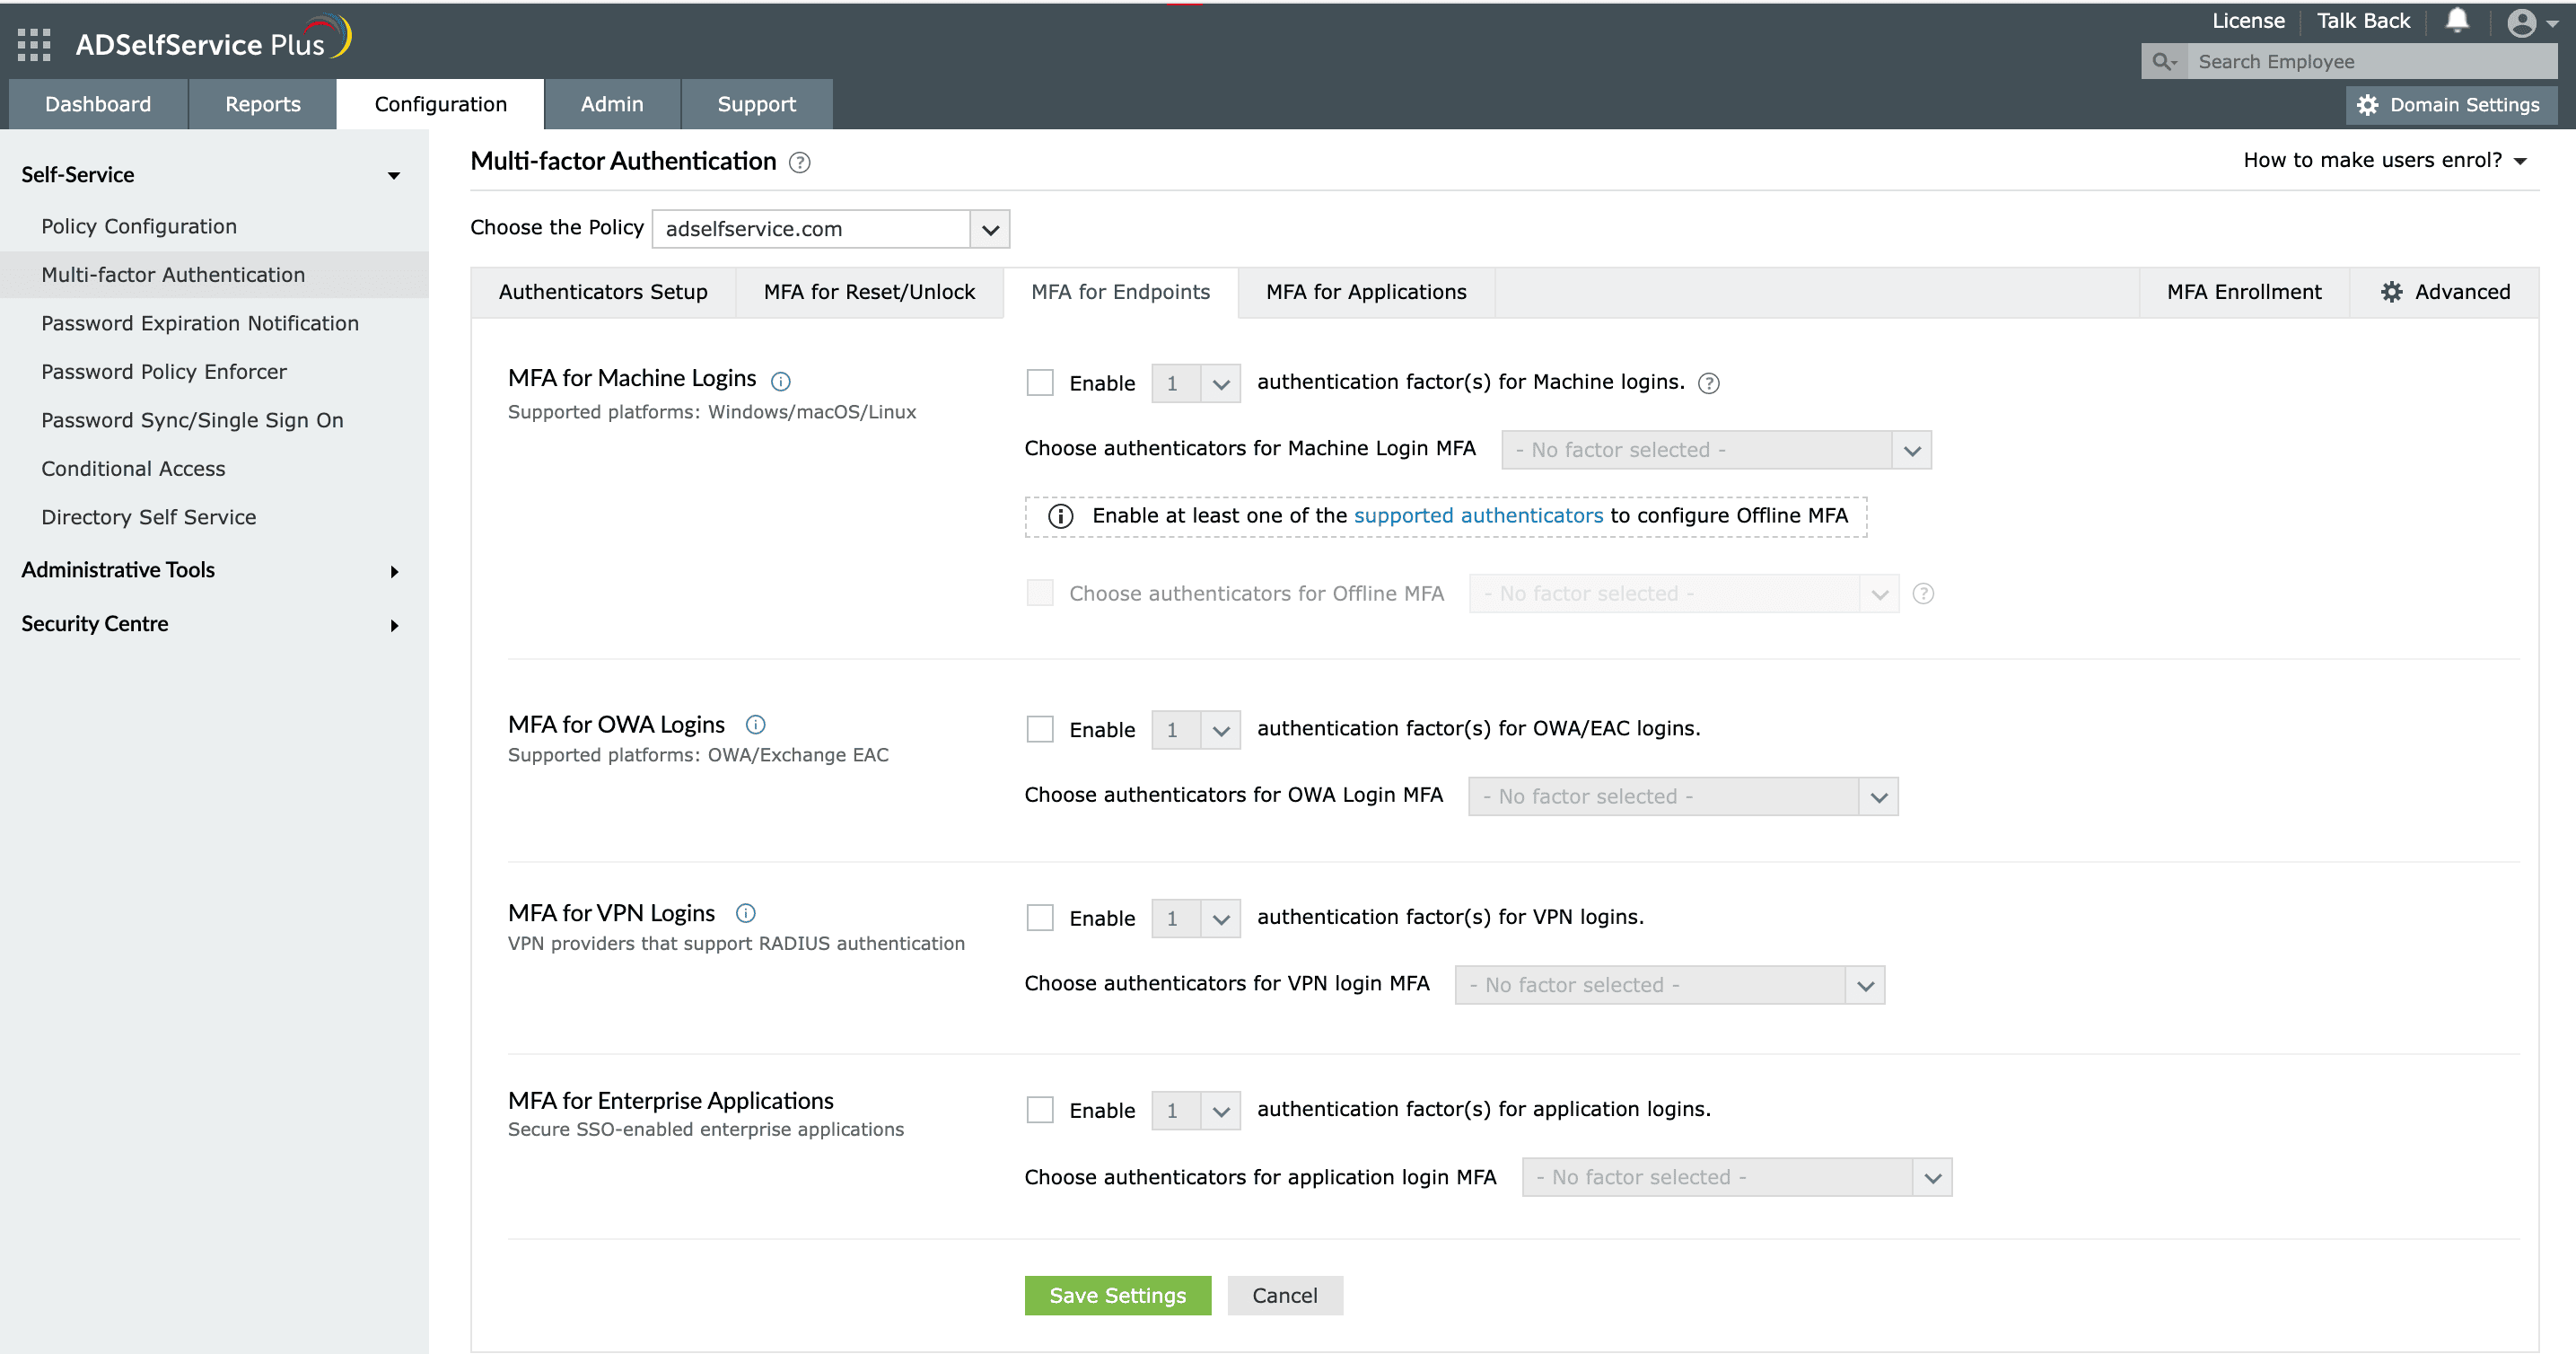Click info icon next to MFA for Machine Logins

[781, 381]
